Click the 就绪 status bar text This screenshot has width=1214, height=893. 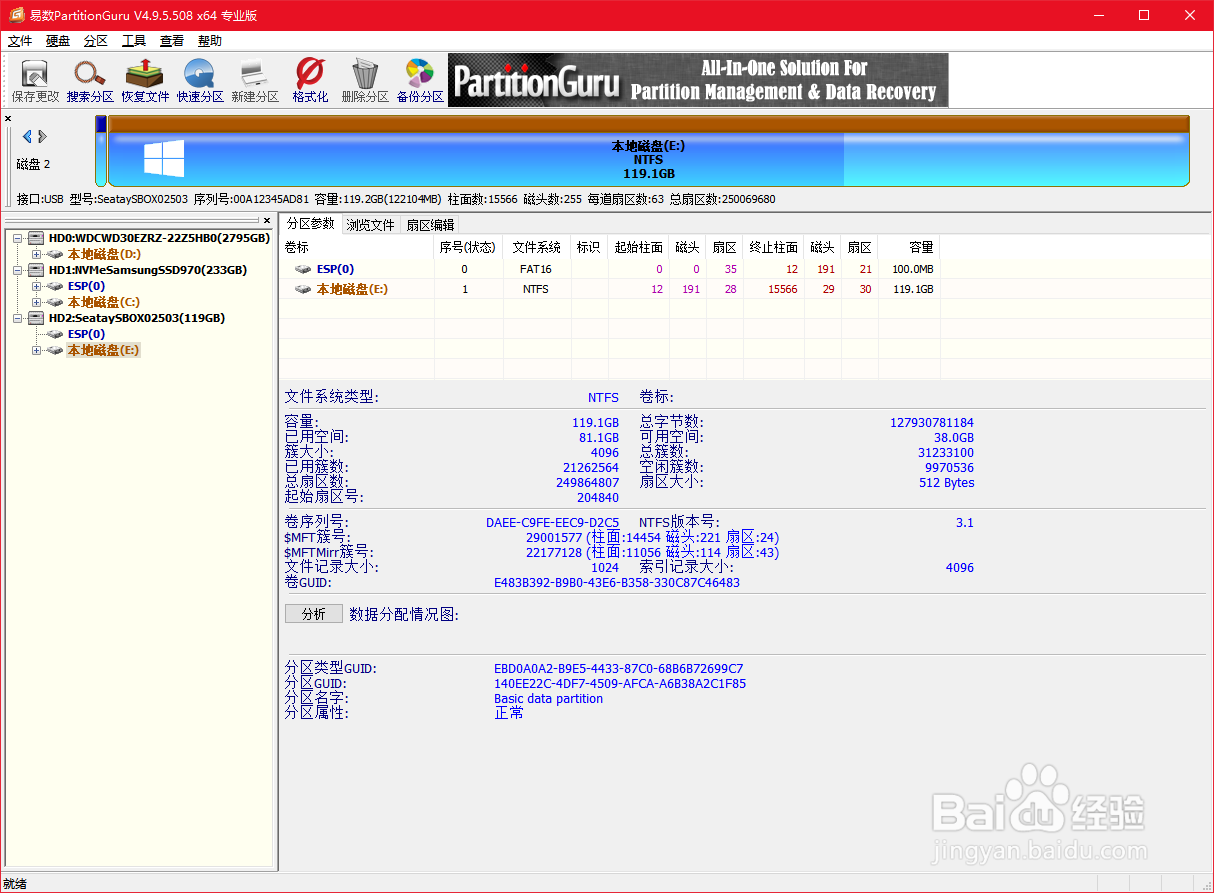click(x=15, y=884)
